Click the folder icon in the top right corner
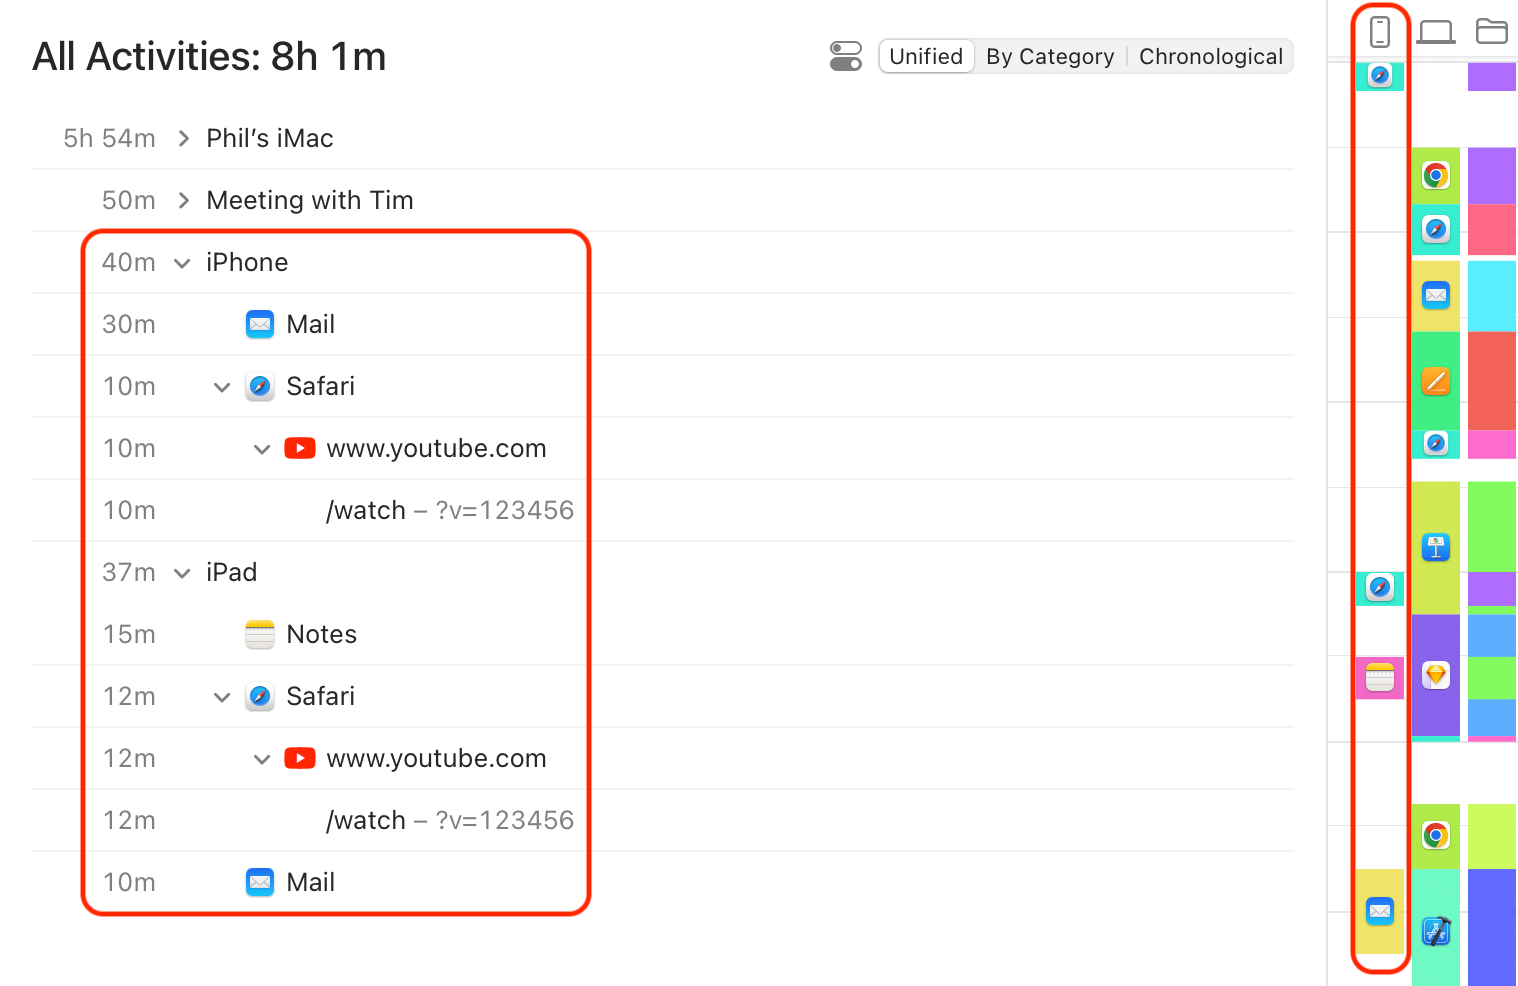This screenshot has height=986, width=1518. 1492,31
